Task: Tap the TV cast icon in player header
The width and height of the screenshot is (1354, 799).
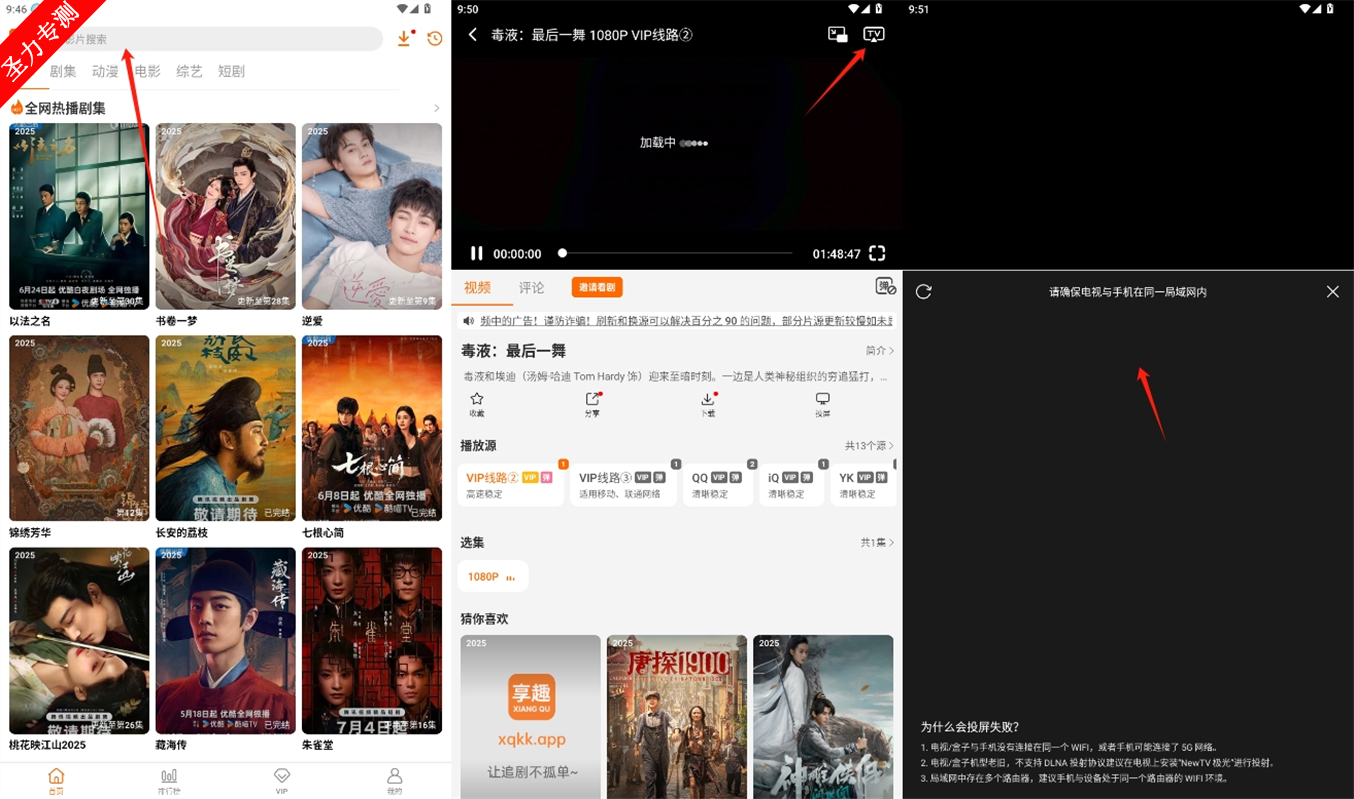Action: (874, 35)
